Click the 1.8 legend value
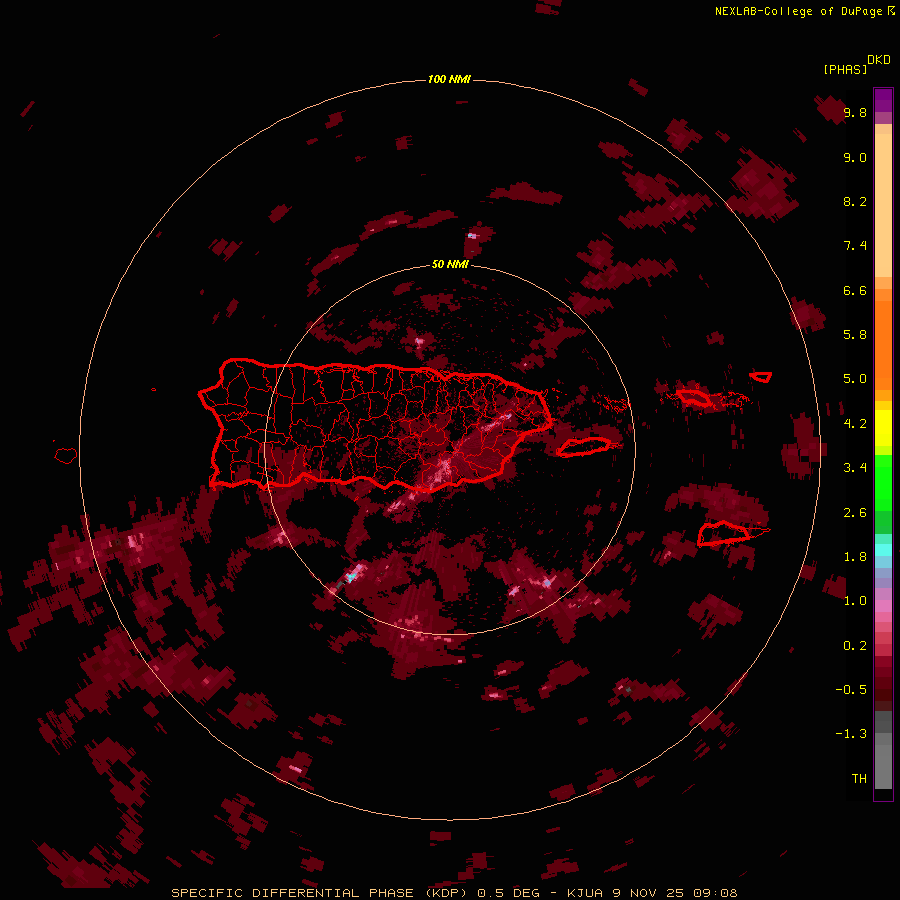 pos(855,557)
